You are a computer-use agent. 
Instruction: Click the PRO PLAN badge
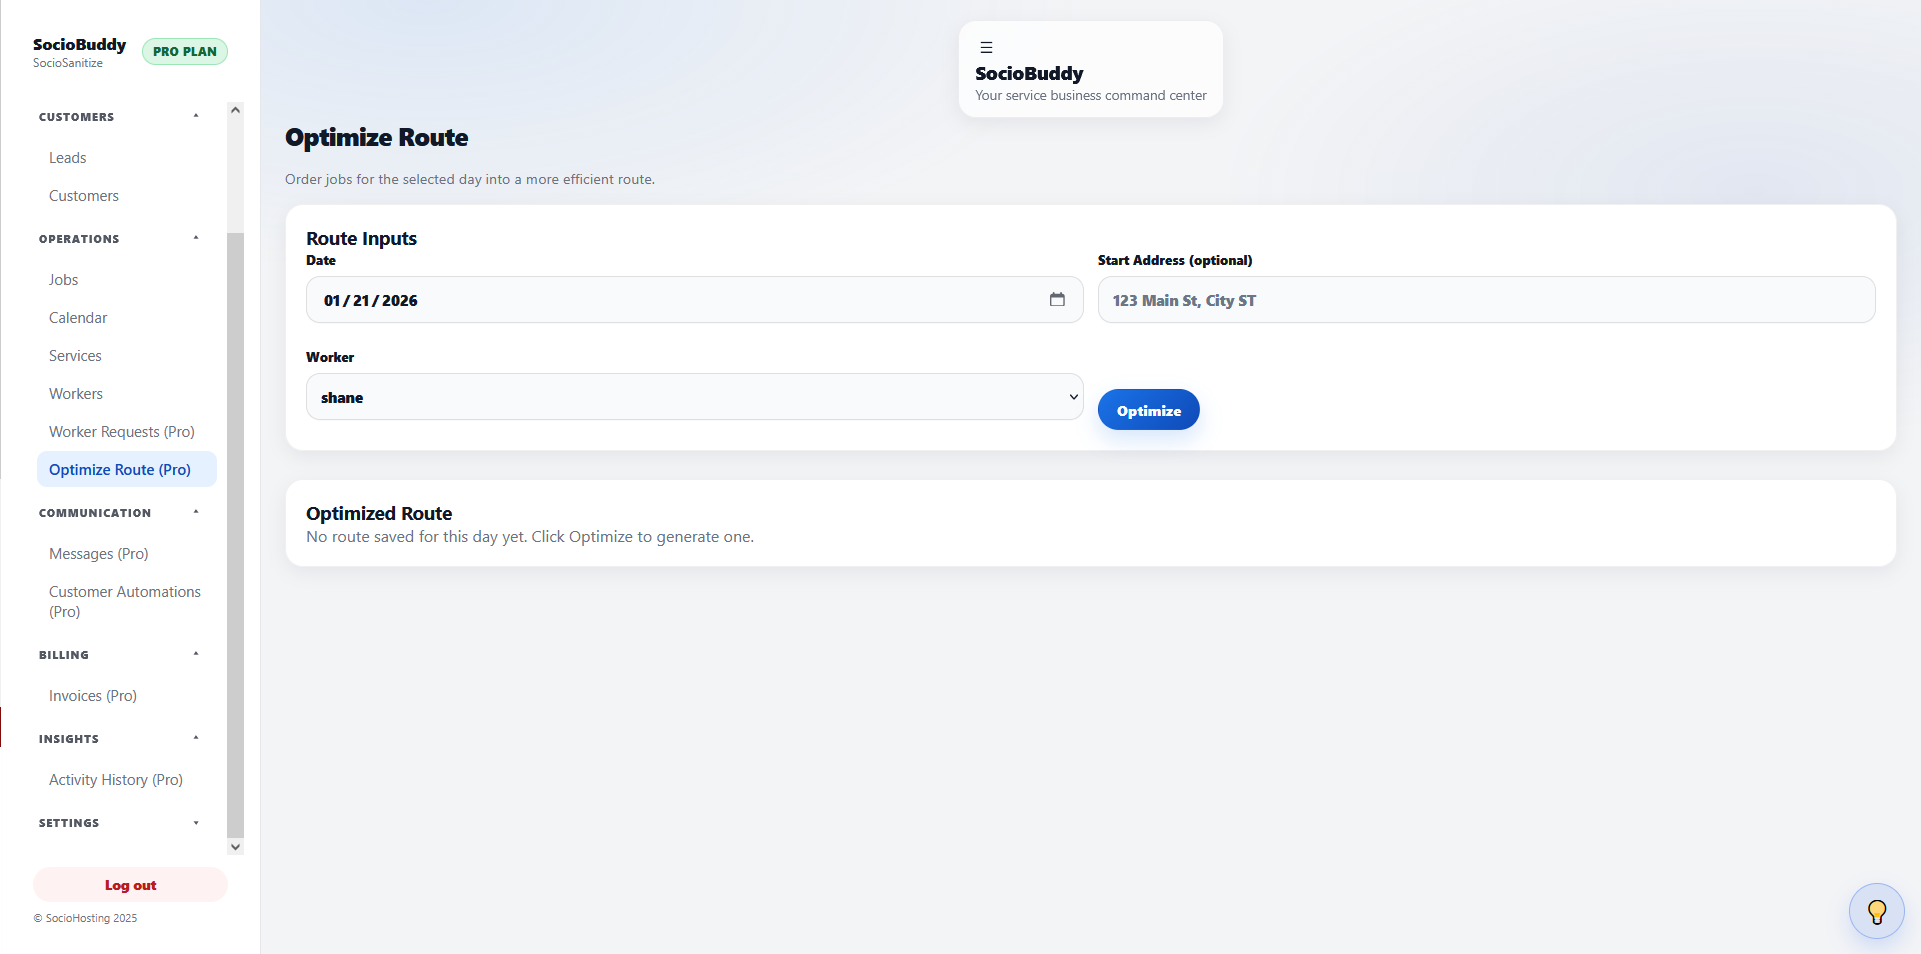(185, 51)
